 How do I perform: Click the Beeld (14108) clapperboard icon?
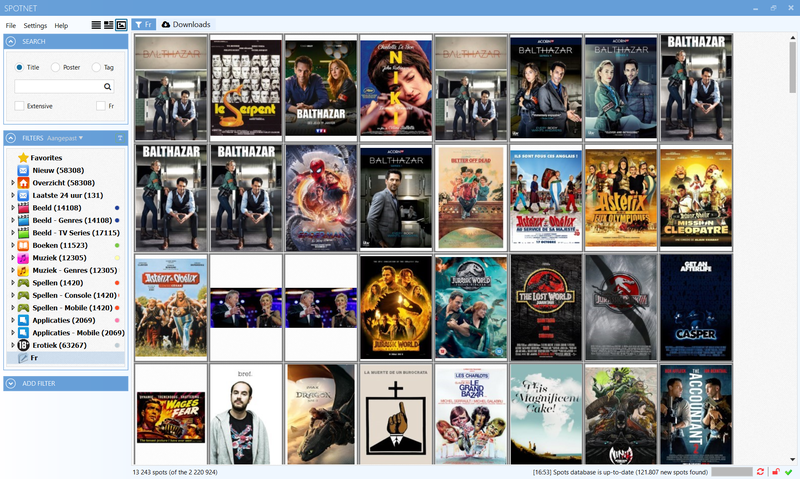(23, 208)
